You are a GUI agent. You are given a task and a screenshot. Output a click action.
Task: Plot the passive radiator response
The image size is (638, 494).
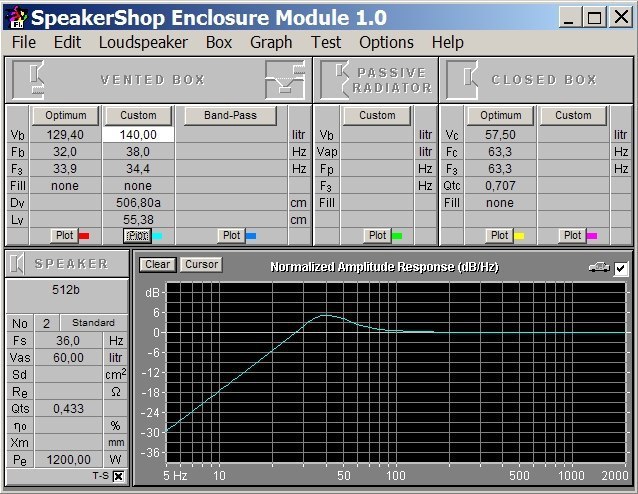(377, 236)
